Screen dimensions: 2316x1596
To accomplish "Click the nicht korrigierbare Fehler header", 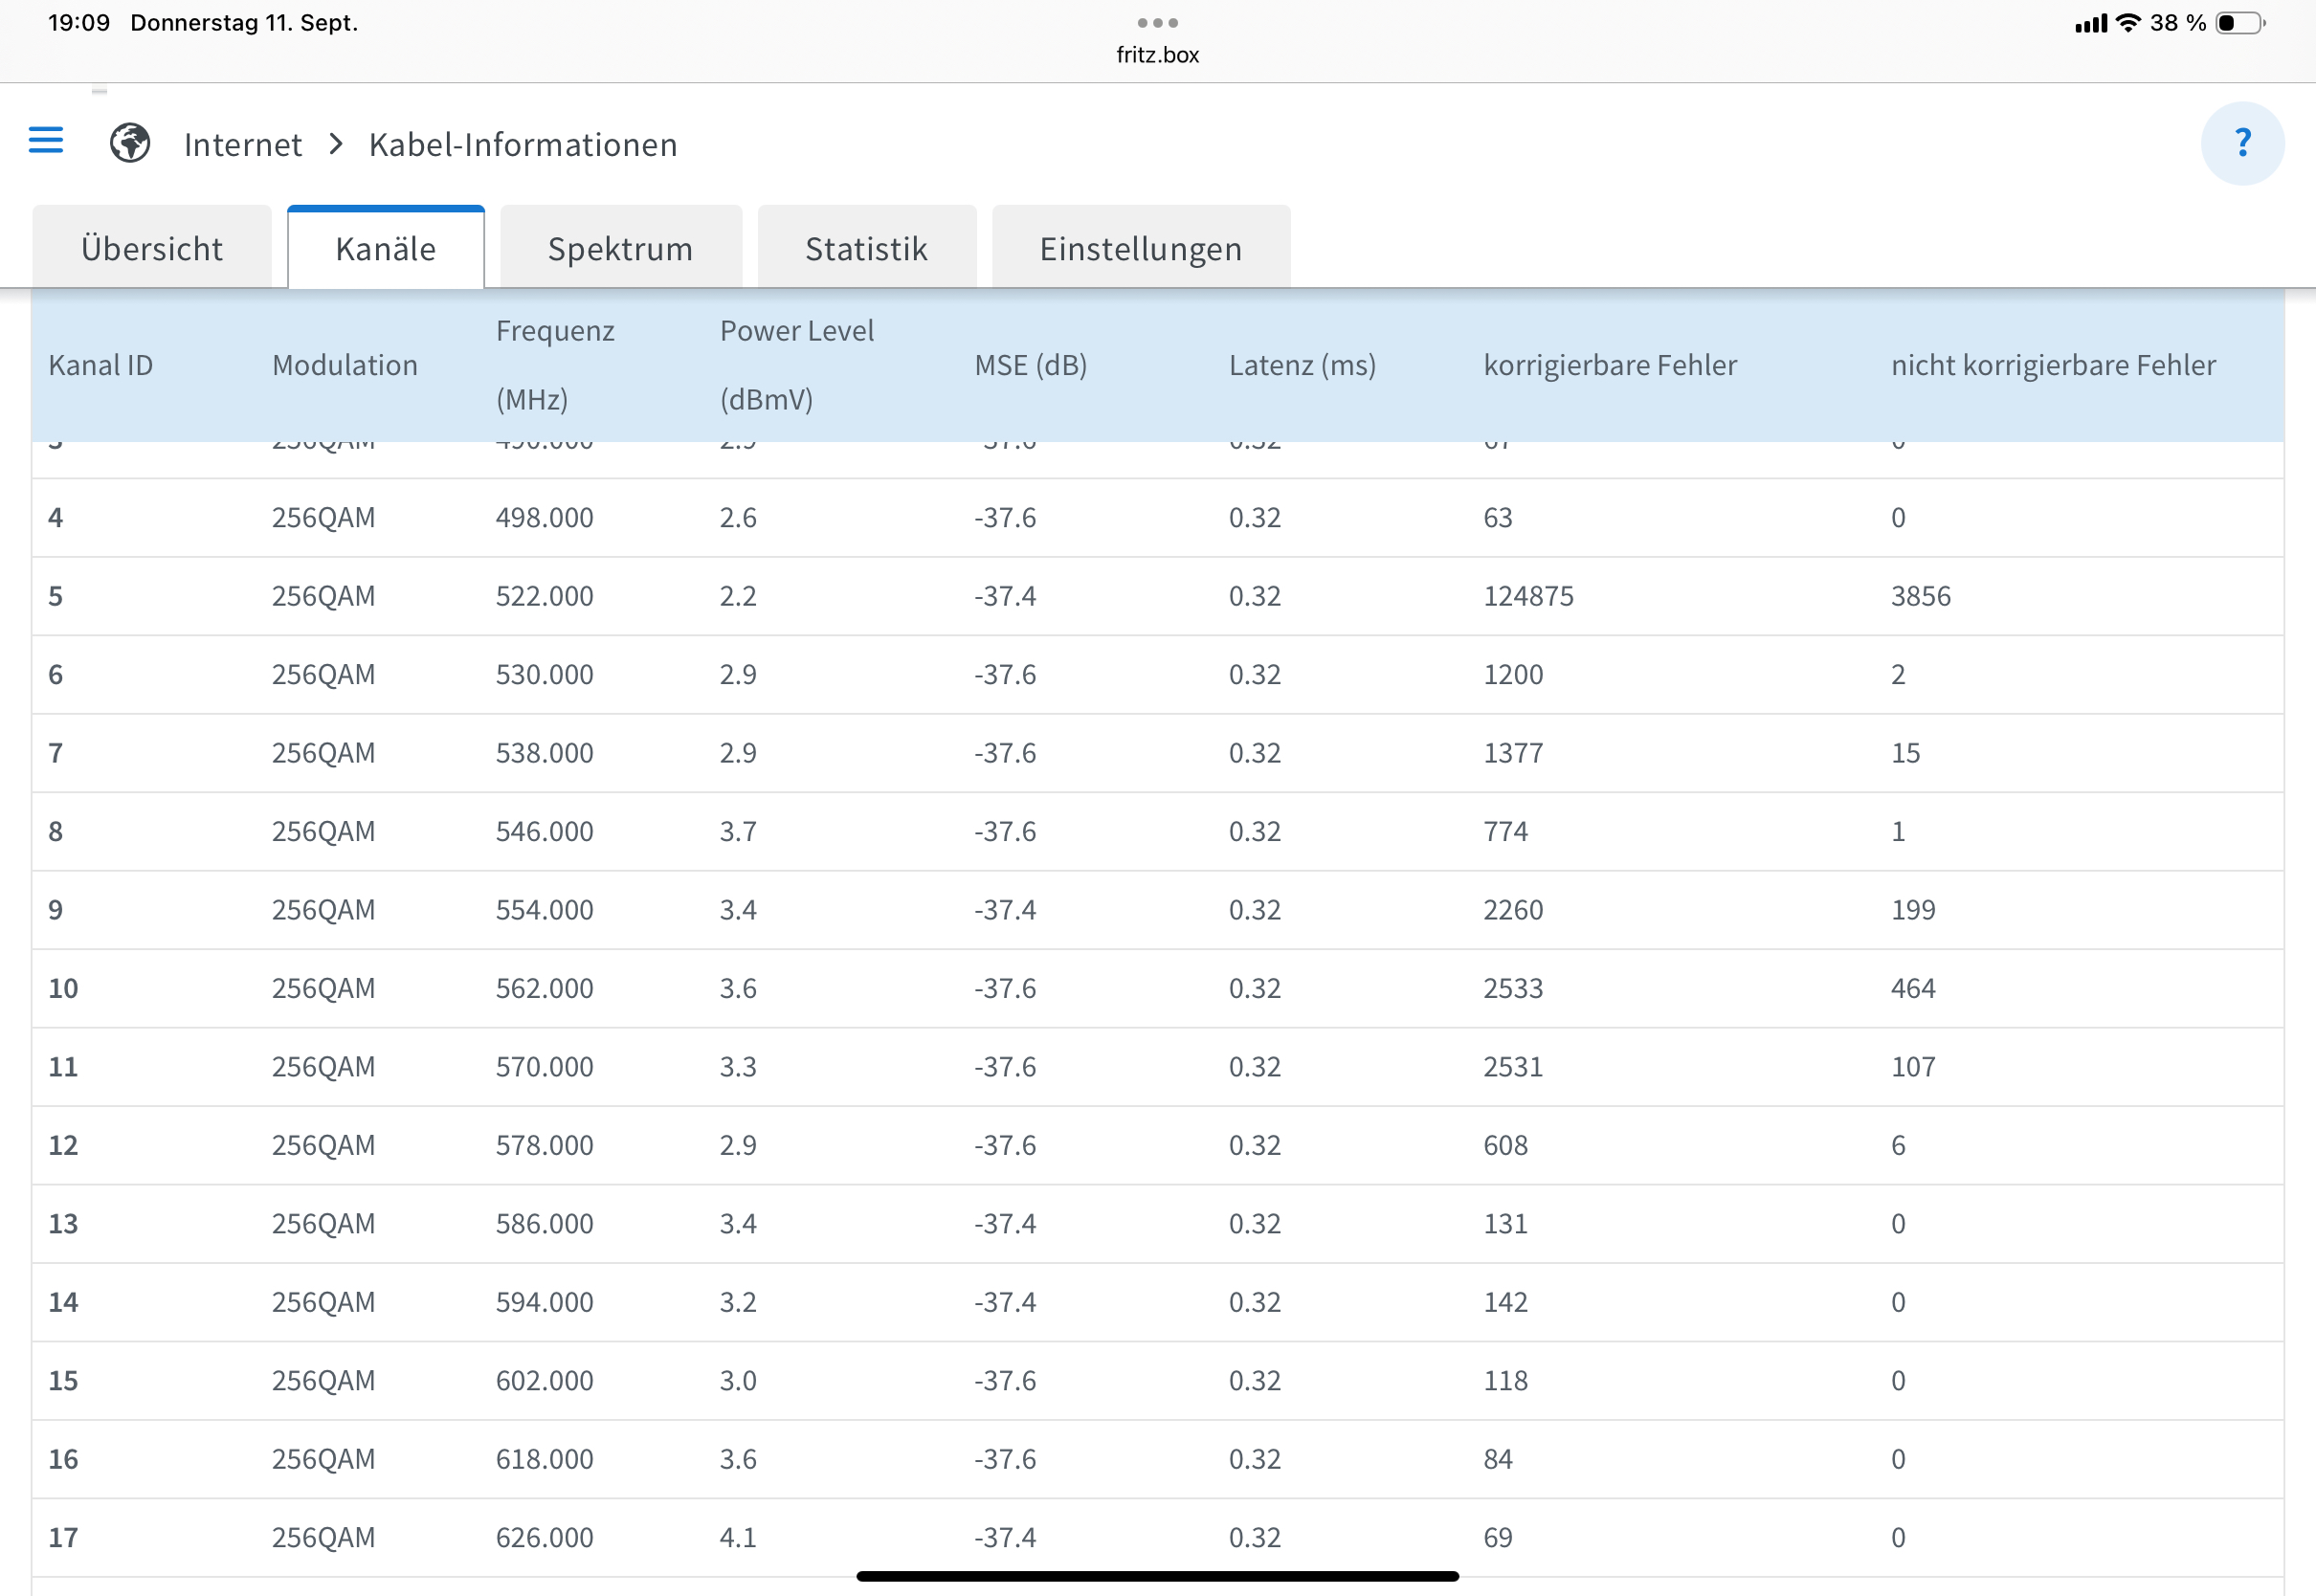I will (2052, 365).
